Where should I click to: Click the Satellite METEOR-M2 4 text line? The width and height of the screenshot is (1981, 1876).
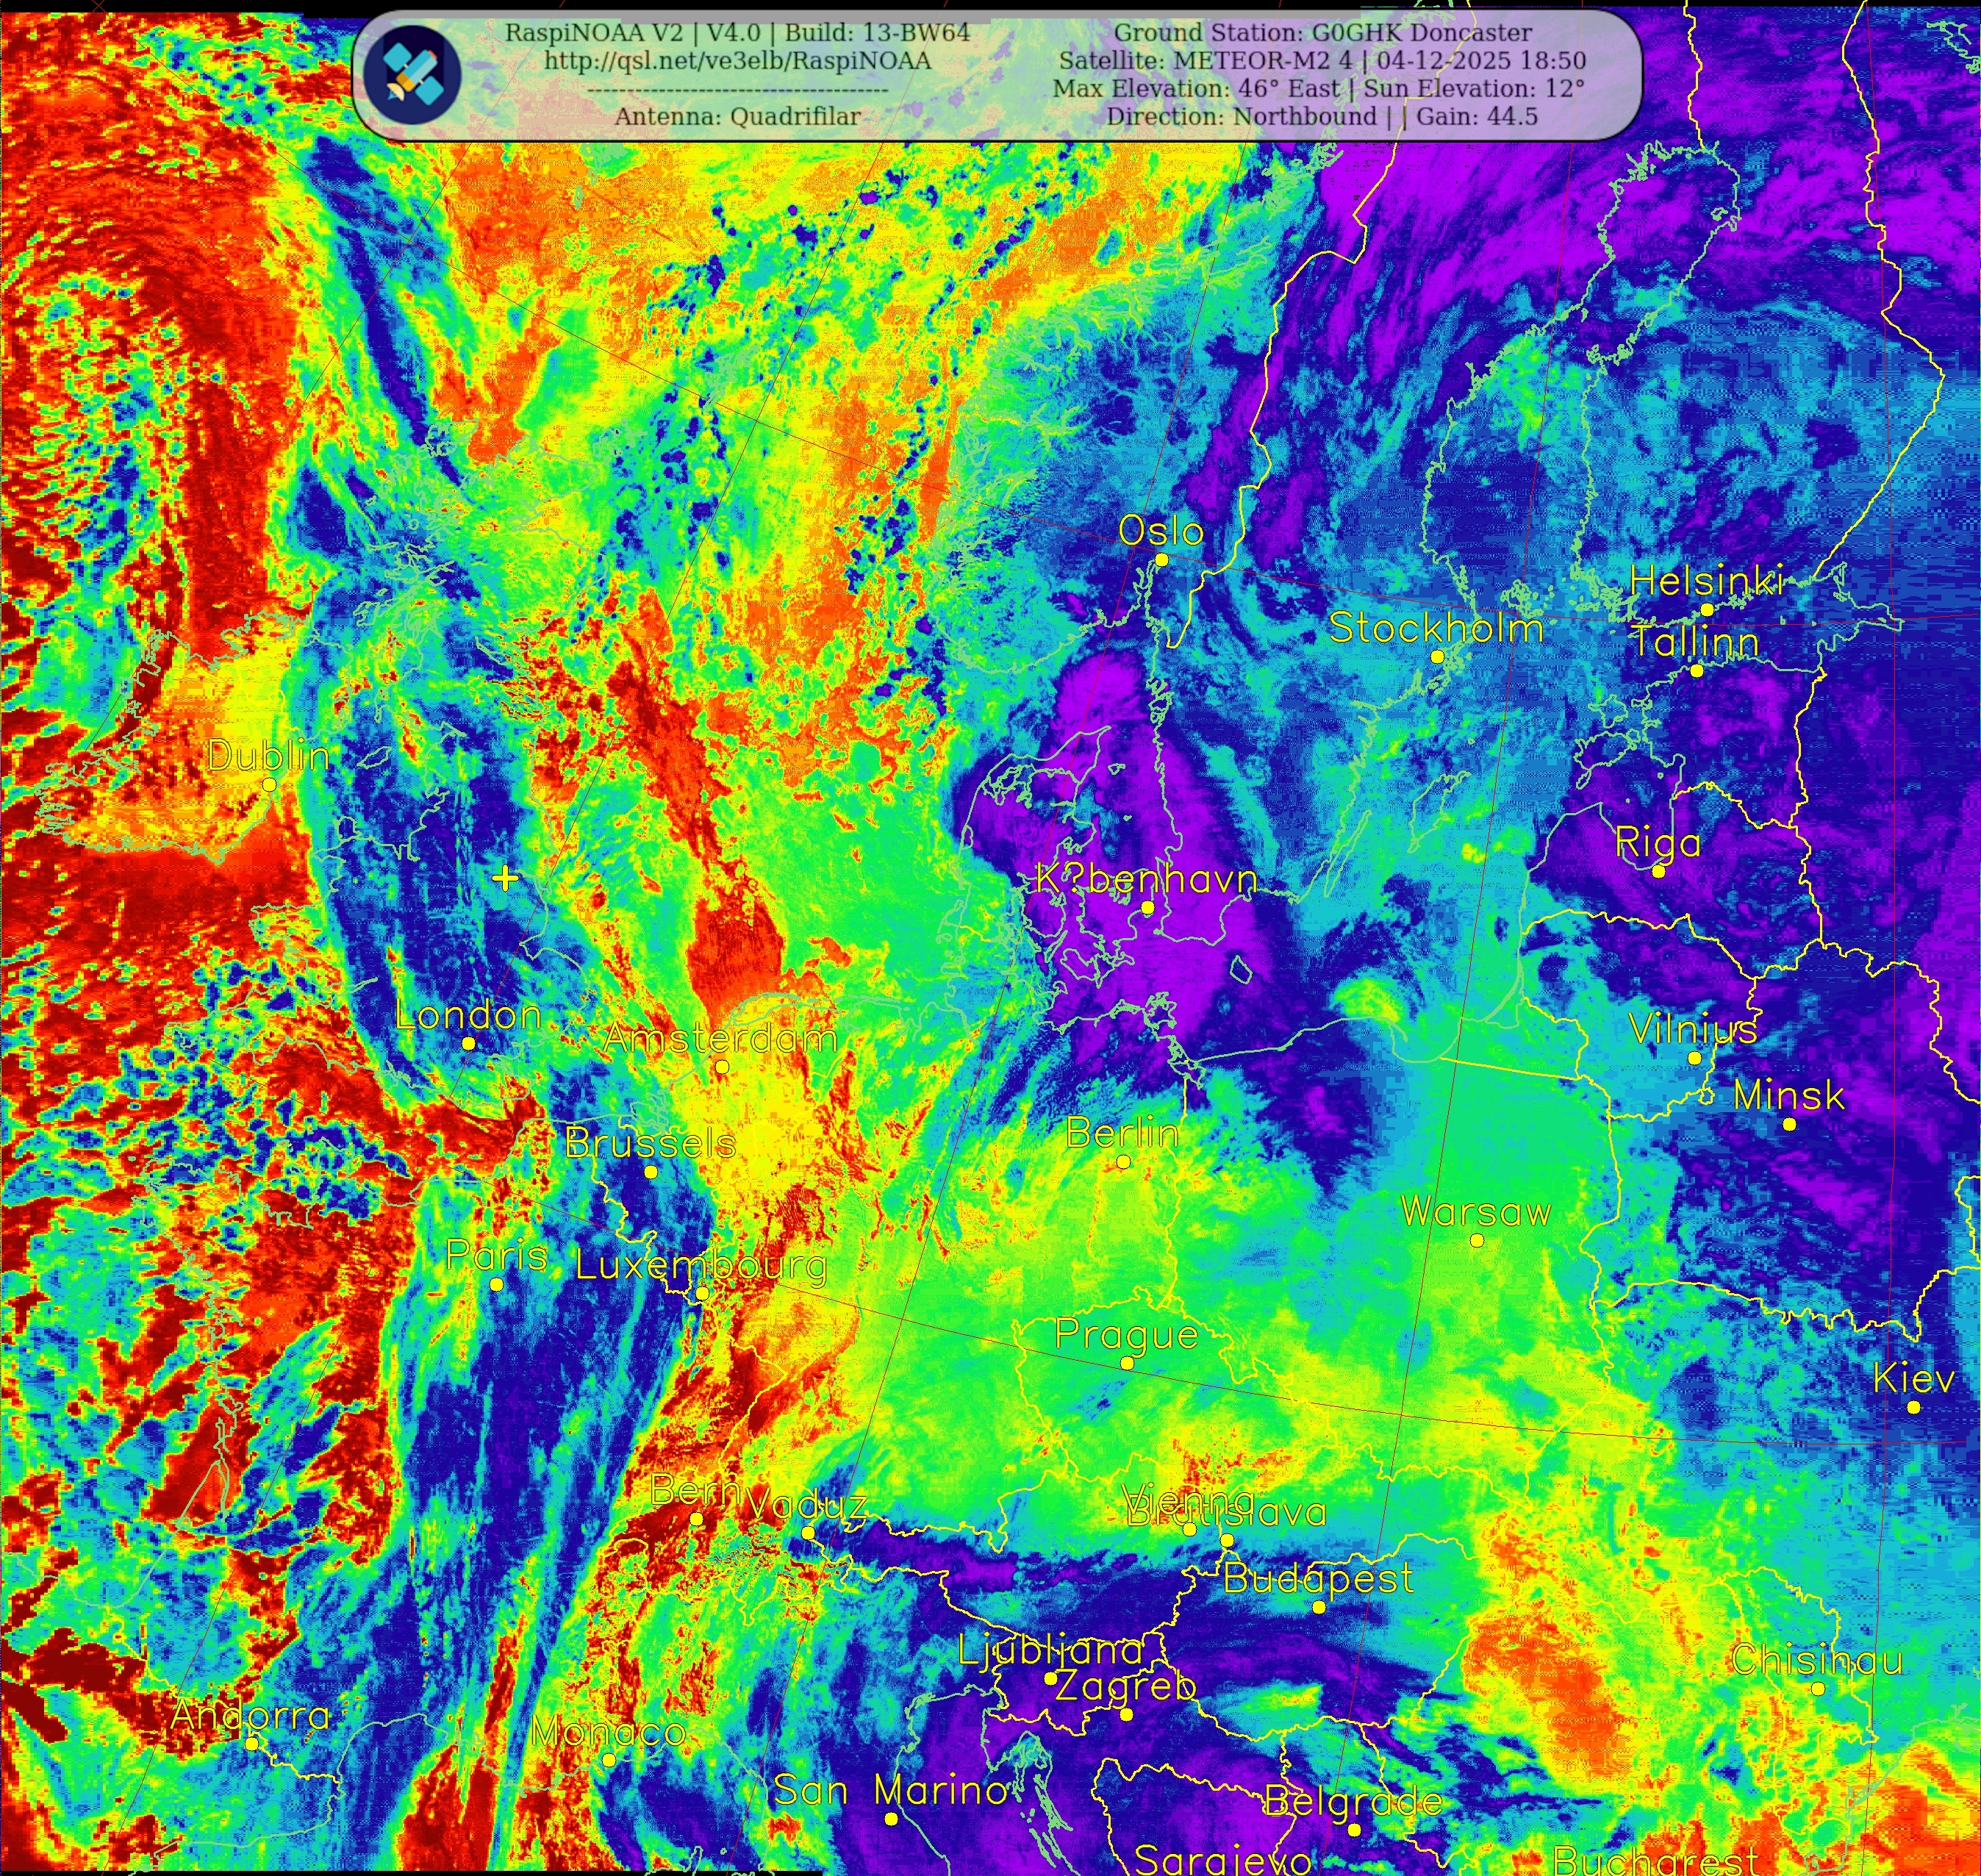click(x=1322, y=61)
